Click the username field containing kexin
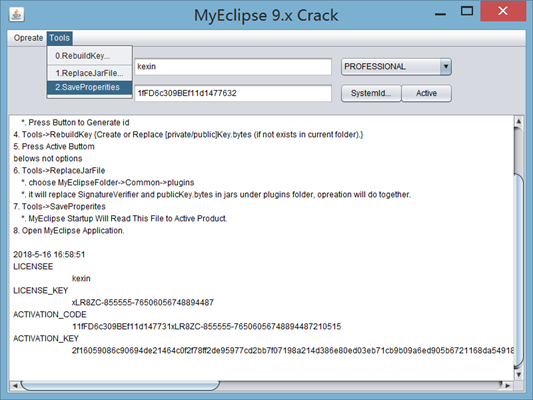This screenshot has height=400, width=533. 233,67
